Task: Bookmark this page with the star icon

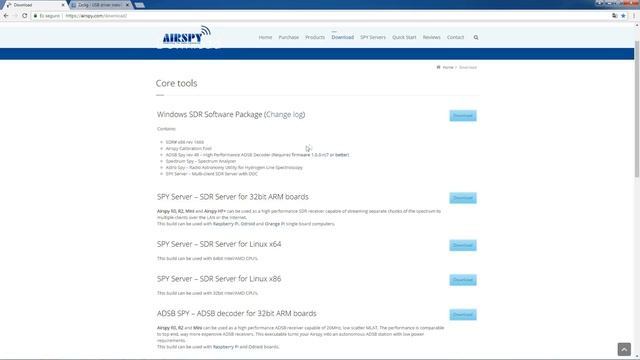Action: click(623, 16)
